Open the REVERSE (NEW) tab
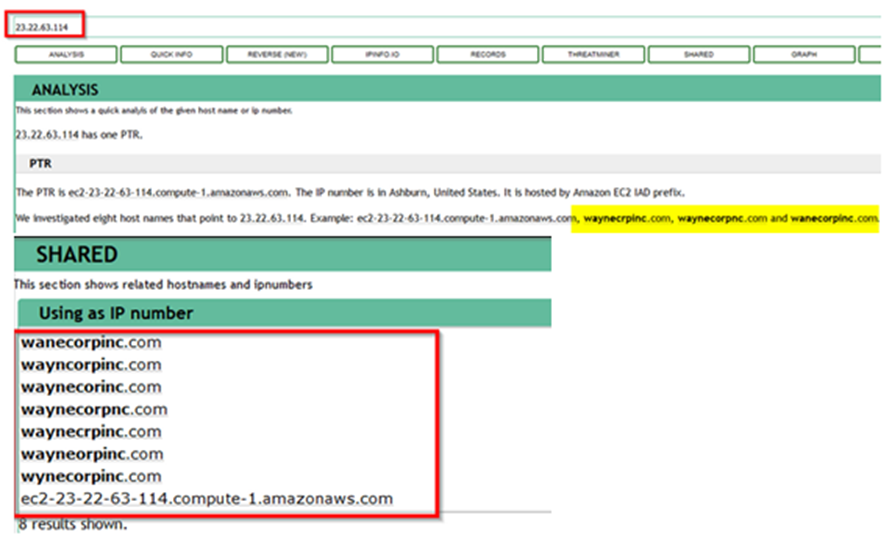The height and width of the screenshot is (552, 892). (277, 55)
